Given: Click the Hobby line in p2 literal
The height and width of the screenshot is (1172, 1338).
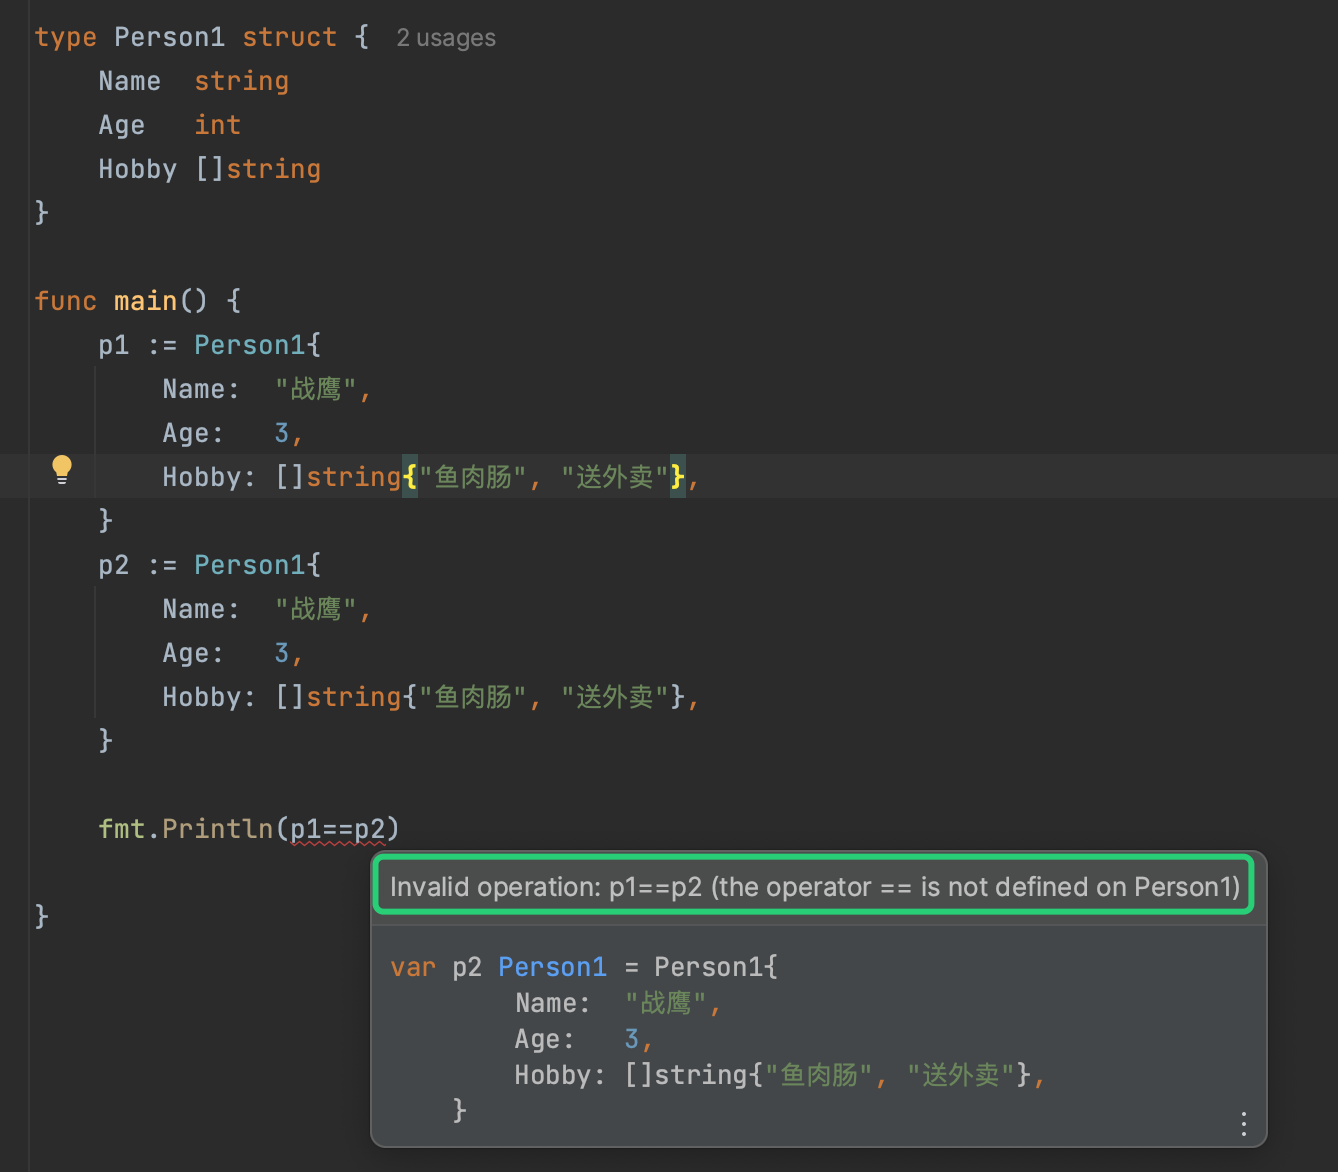Looking at the screenshot, I should tap(430, 697).
